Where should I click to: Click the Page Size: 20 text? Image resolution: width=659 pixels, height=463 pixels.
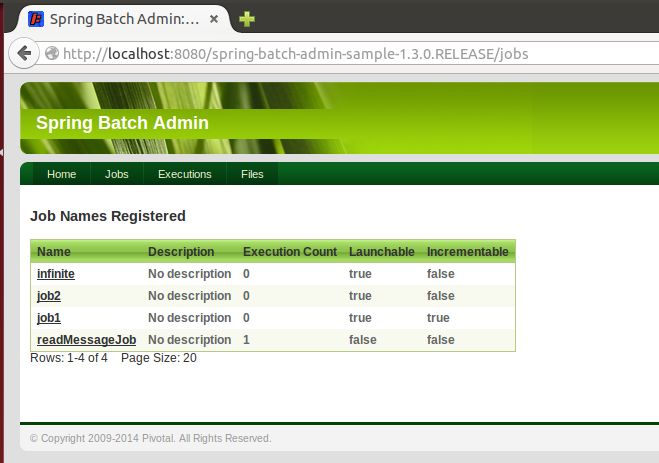click(159, 358)
